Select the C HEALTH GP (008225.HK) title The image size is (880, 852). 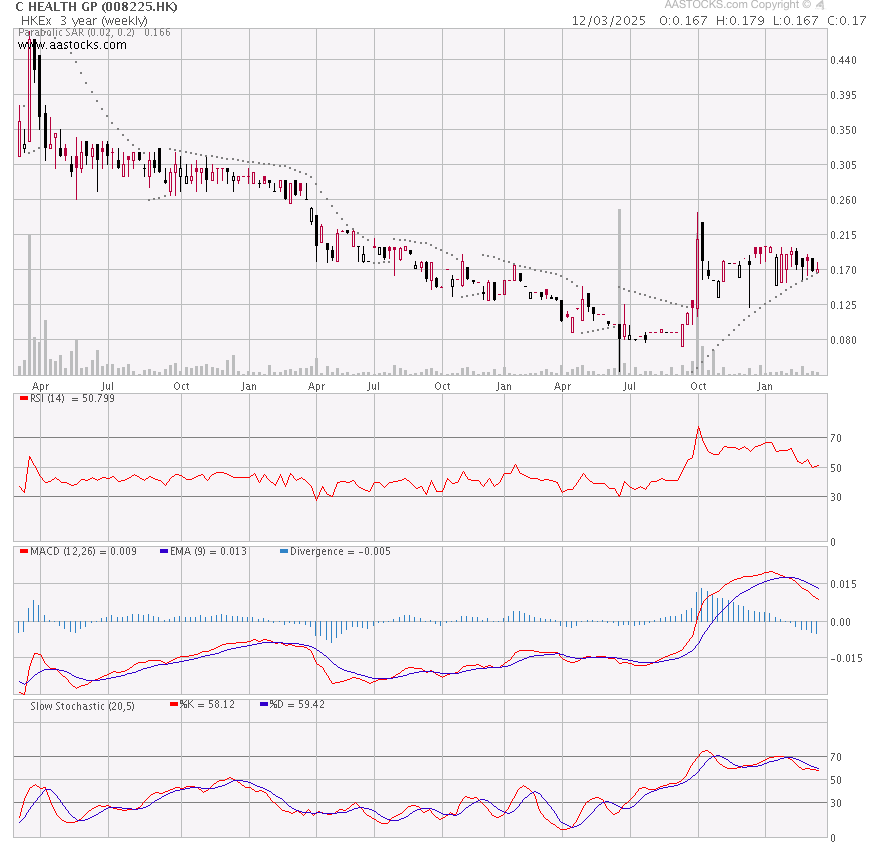(x=97, y=7)
